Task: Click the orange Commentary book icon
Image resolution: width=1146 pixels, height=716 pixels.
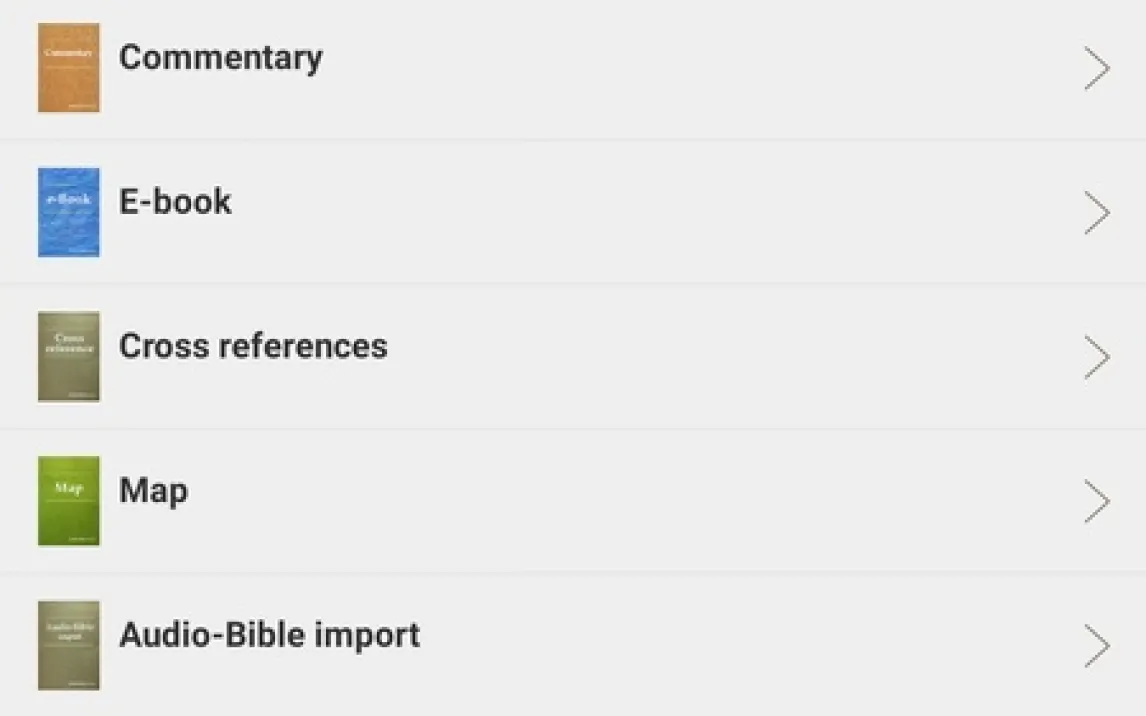Action: [69, 68]
